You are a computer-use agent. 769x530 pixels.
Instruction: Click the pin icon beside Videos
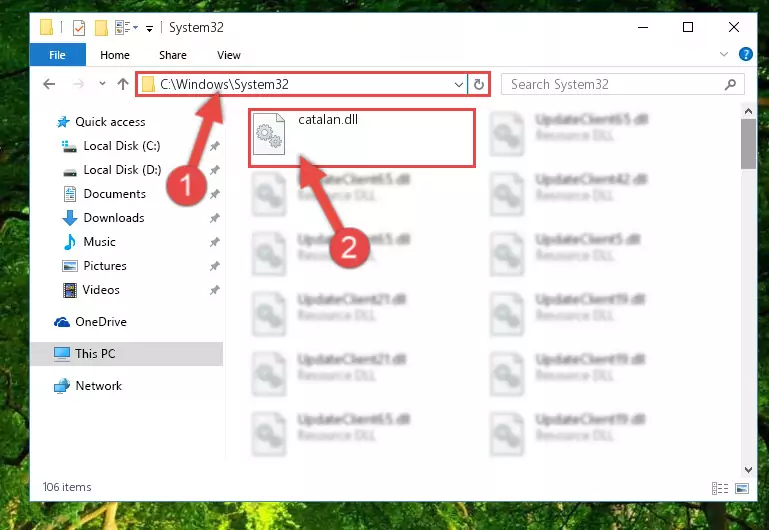tap(215, 290)
